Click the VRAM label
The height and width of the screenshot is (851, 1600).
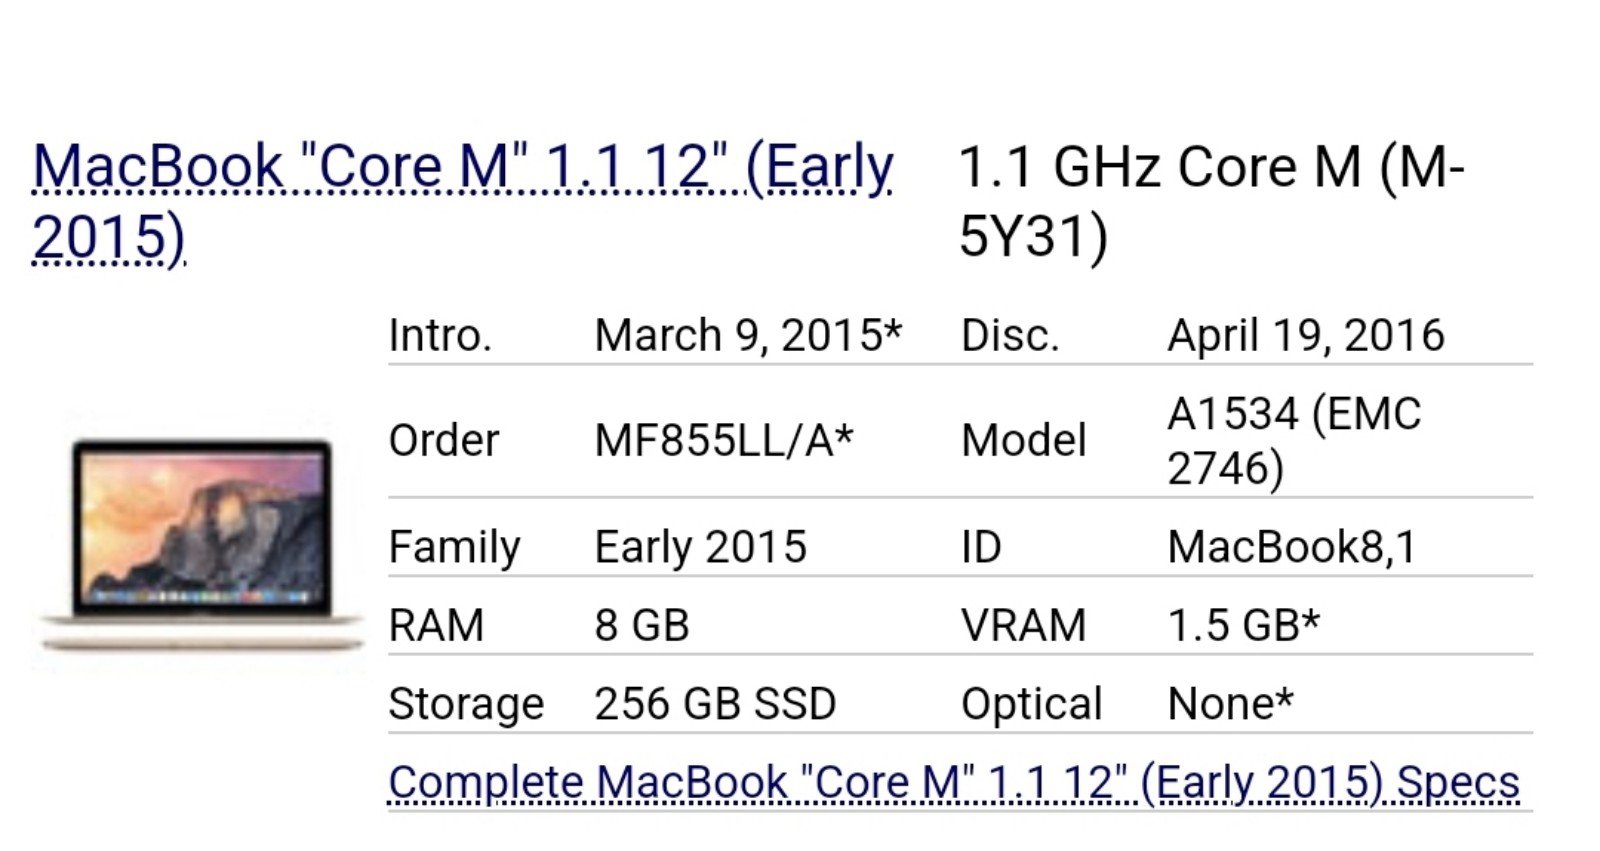[1023, 625]
